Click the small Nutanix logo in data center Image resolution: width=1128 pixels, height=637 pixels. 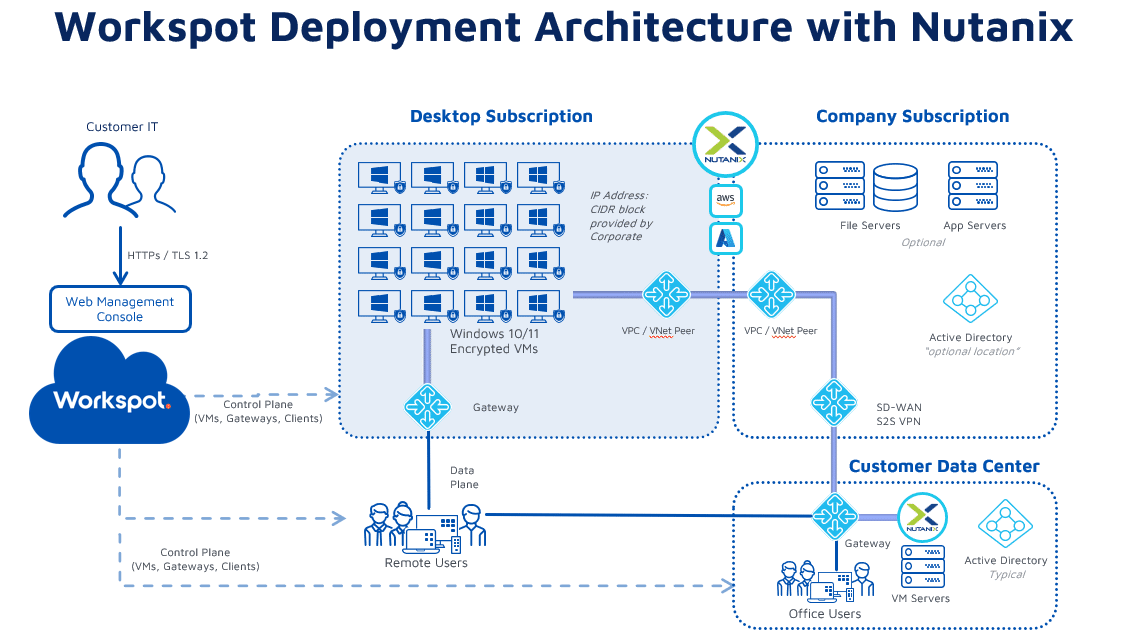(x=922, y=517)
